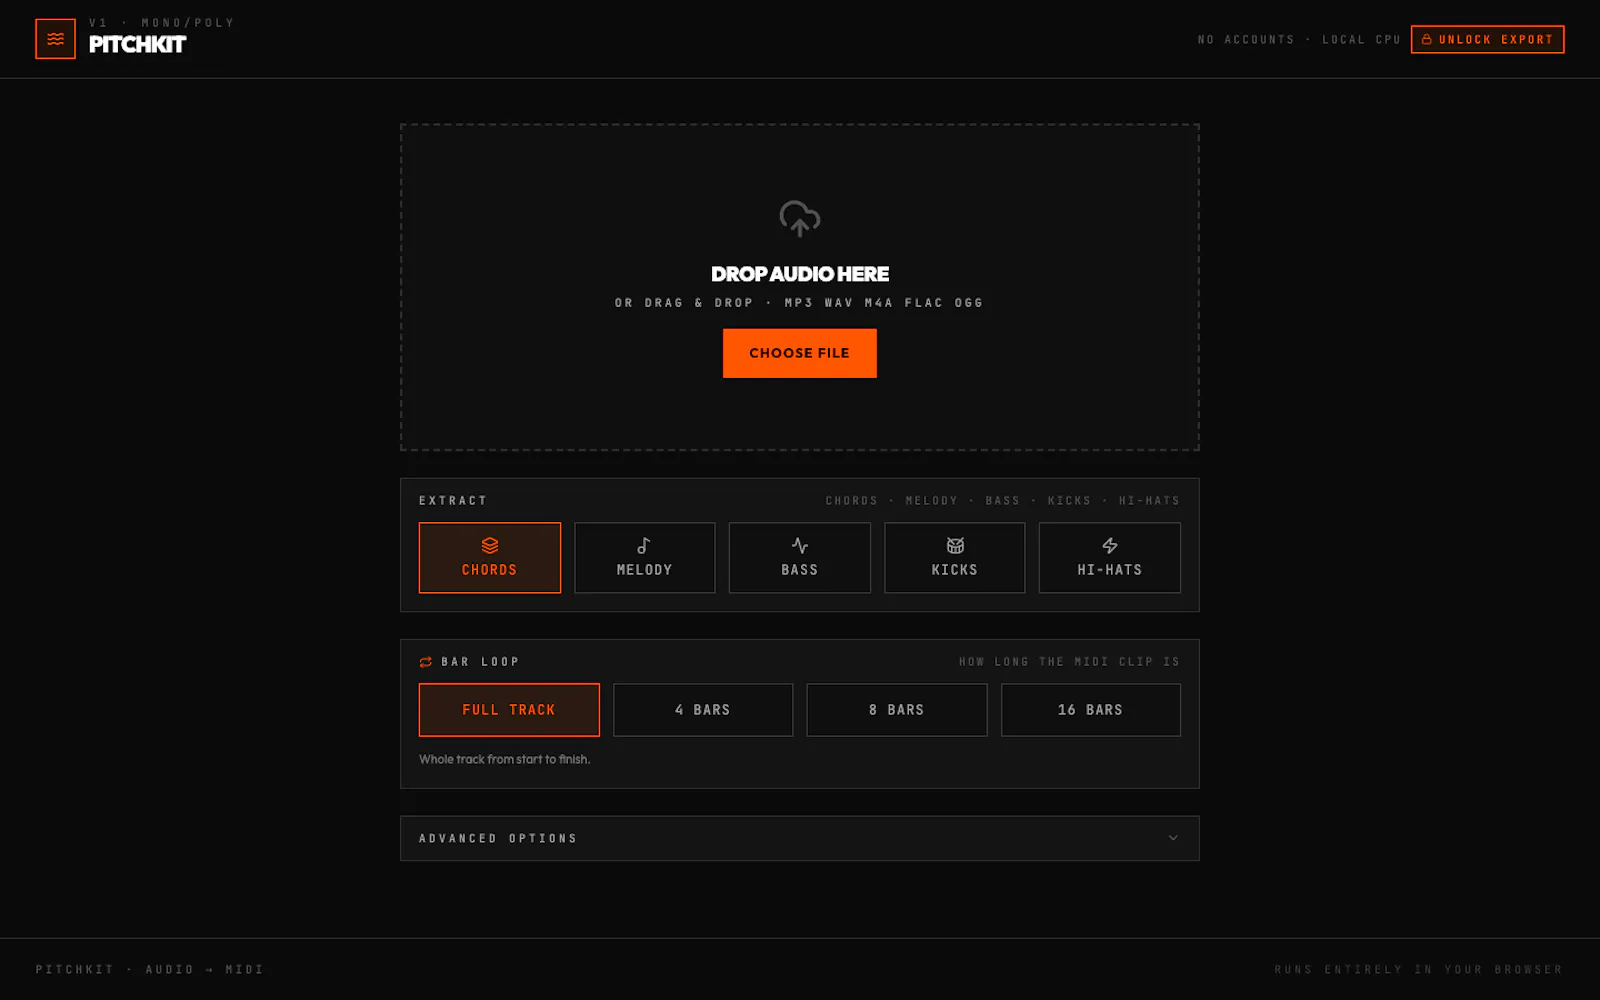Image resolution: width=1600 pixels, height=1000 pixels.
Task: Select 8 Bars loop length
Action: pos(897,710)
